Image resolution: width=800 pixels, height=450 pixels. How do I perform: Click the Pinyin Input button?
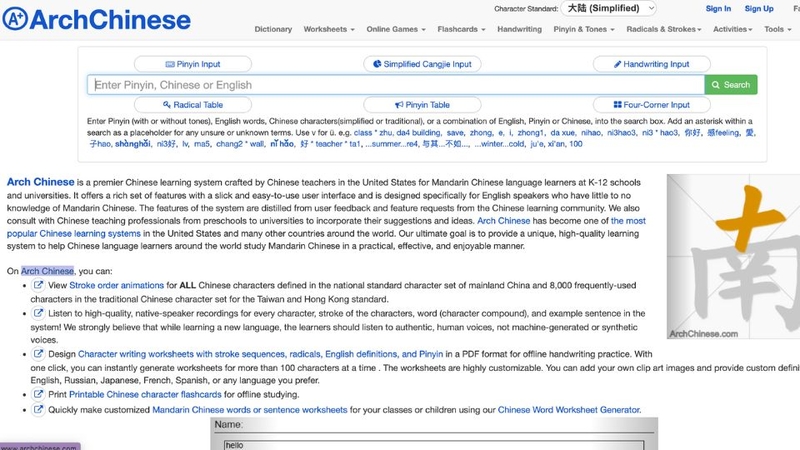(193, 64)
